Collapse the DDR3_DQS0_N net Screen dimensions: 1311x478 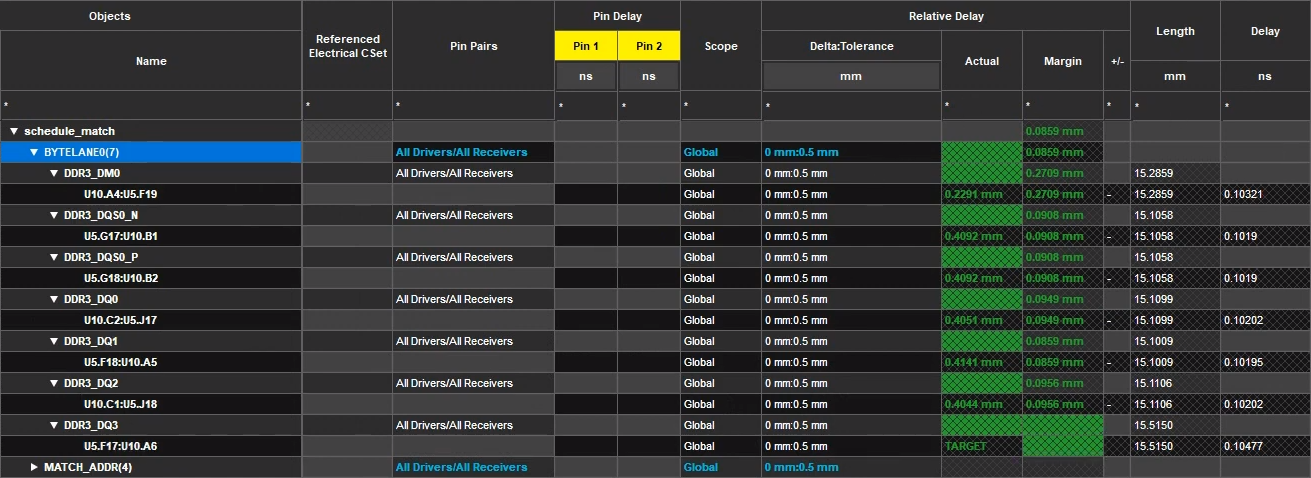pyautogui.click(x=54, y=215)
